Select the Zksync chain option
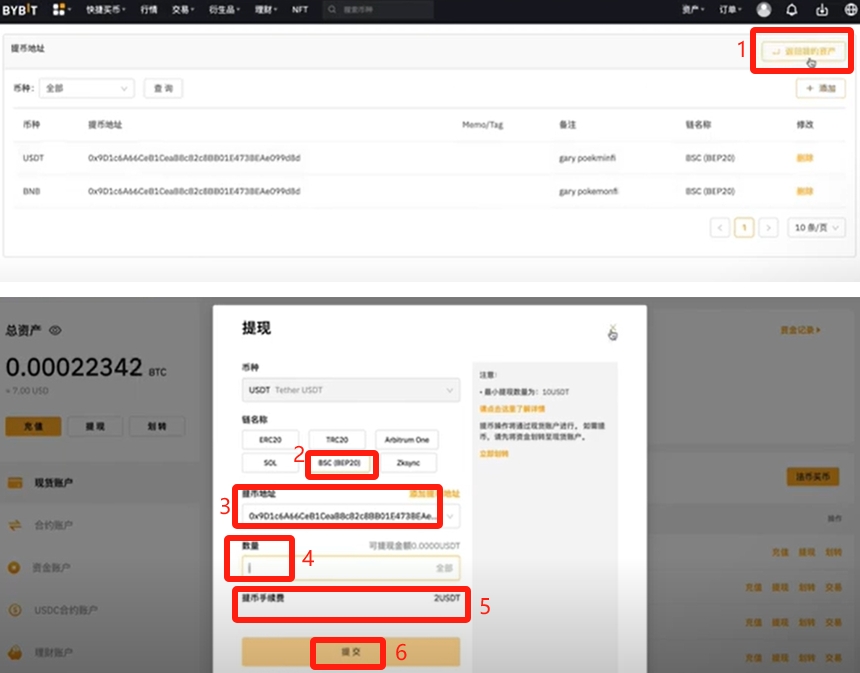This screenshot has height=673, width=860. [x=408, y=463]
